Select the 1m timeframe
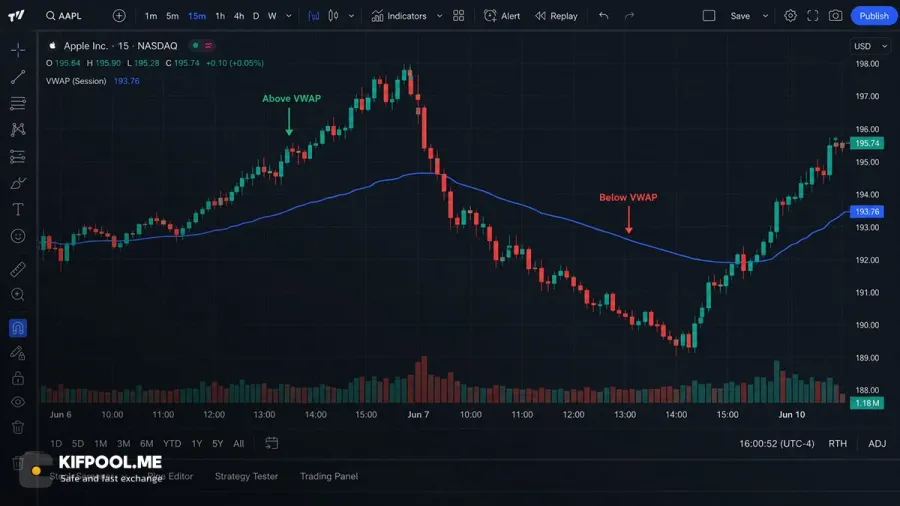Image resolution: width=900 pixels, height=506 pixels. 151,16
